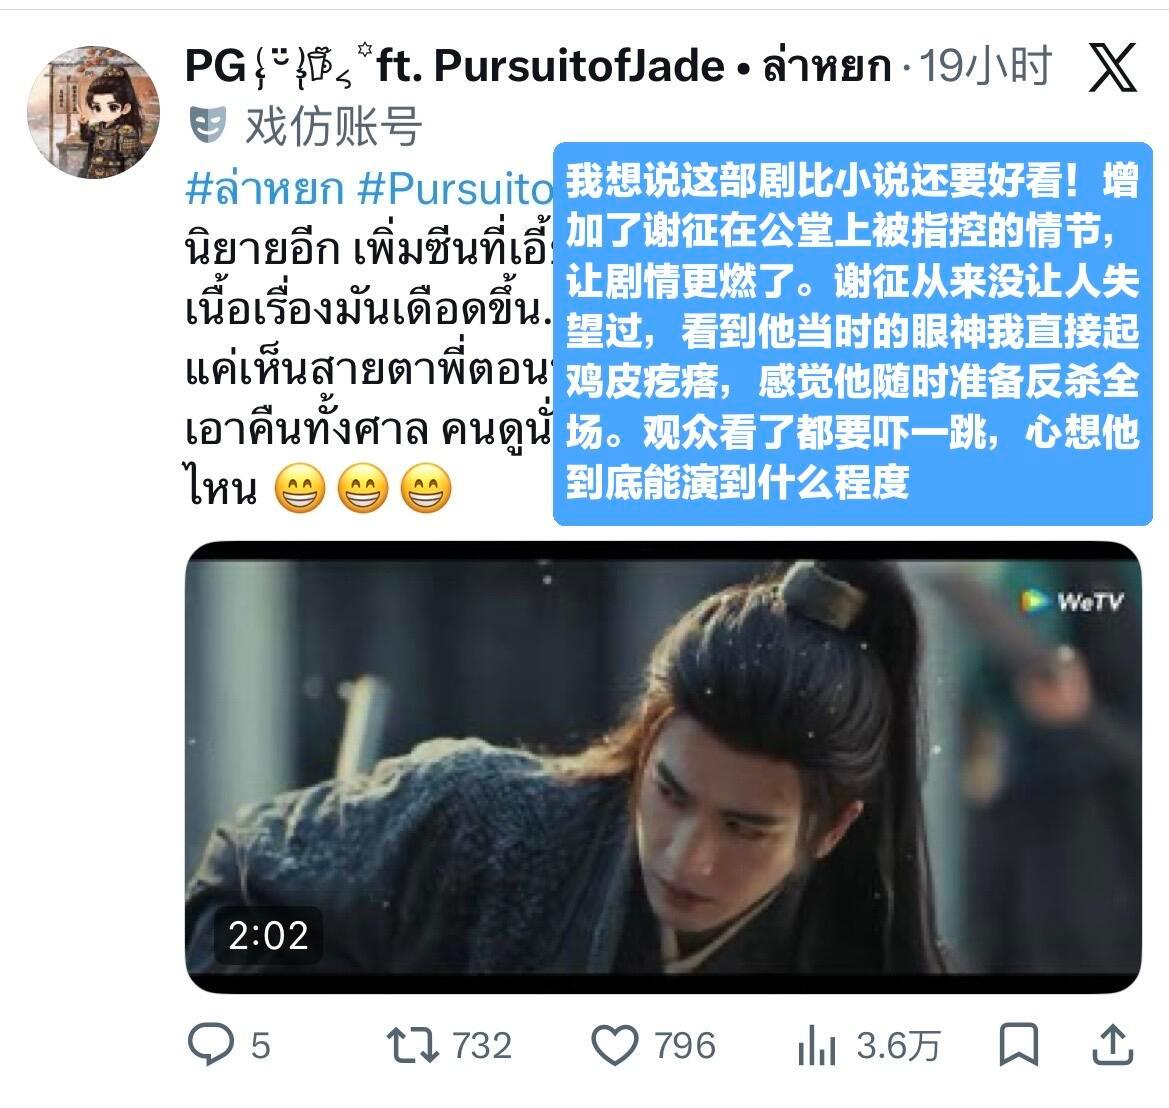Open the PG ft. PursuitofJade display name
This screenshot has height=1108, width=1169.
point(538,66)
